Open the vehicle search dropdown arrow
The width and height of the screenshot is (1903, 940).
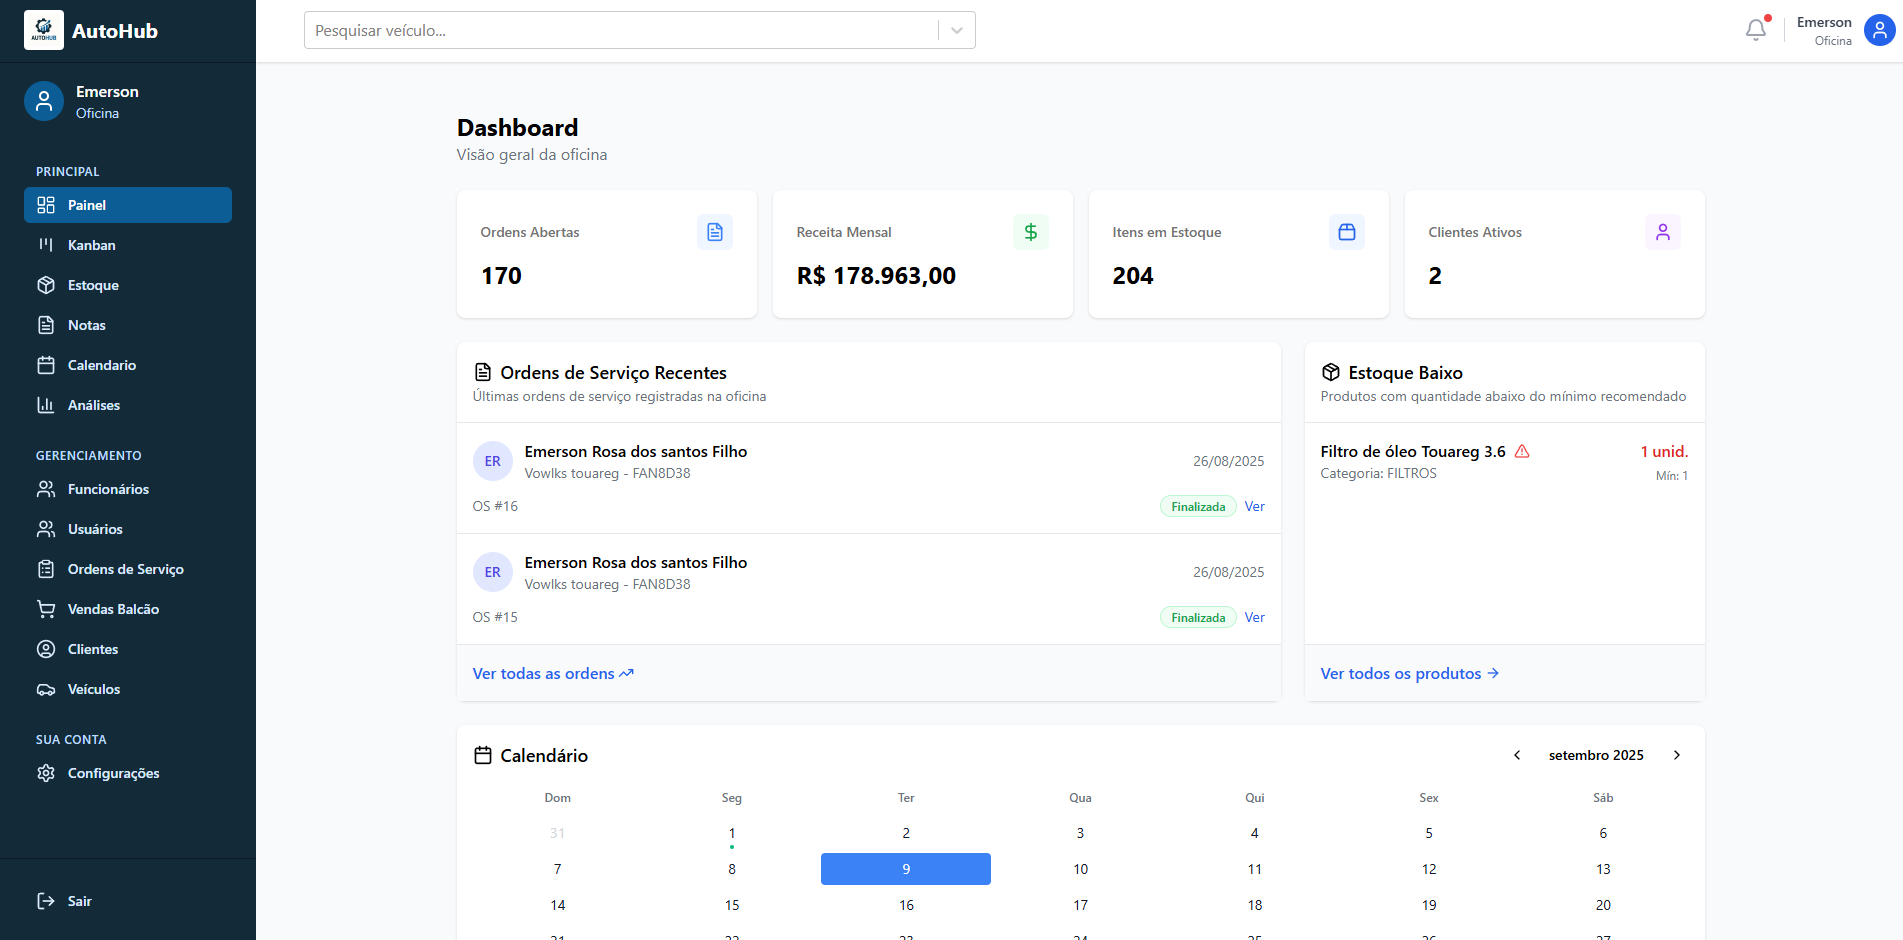tap(956, 30)
